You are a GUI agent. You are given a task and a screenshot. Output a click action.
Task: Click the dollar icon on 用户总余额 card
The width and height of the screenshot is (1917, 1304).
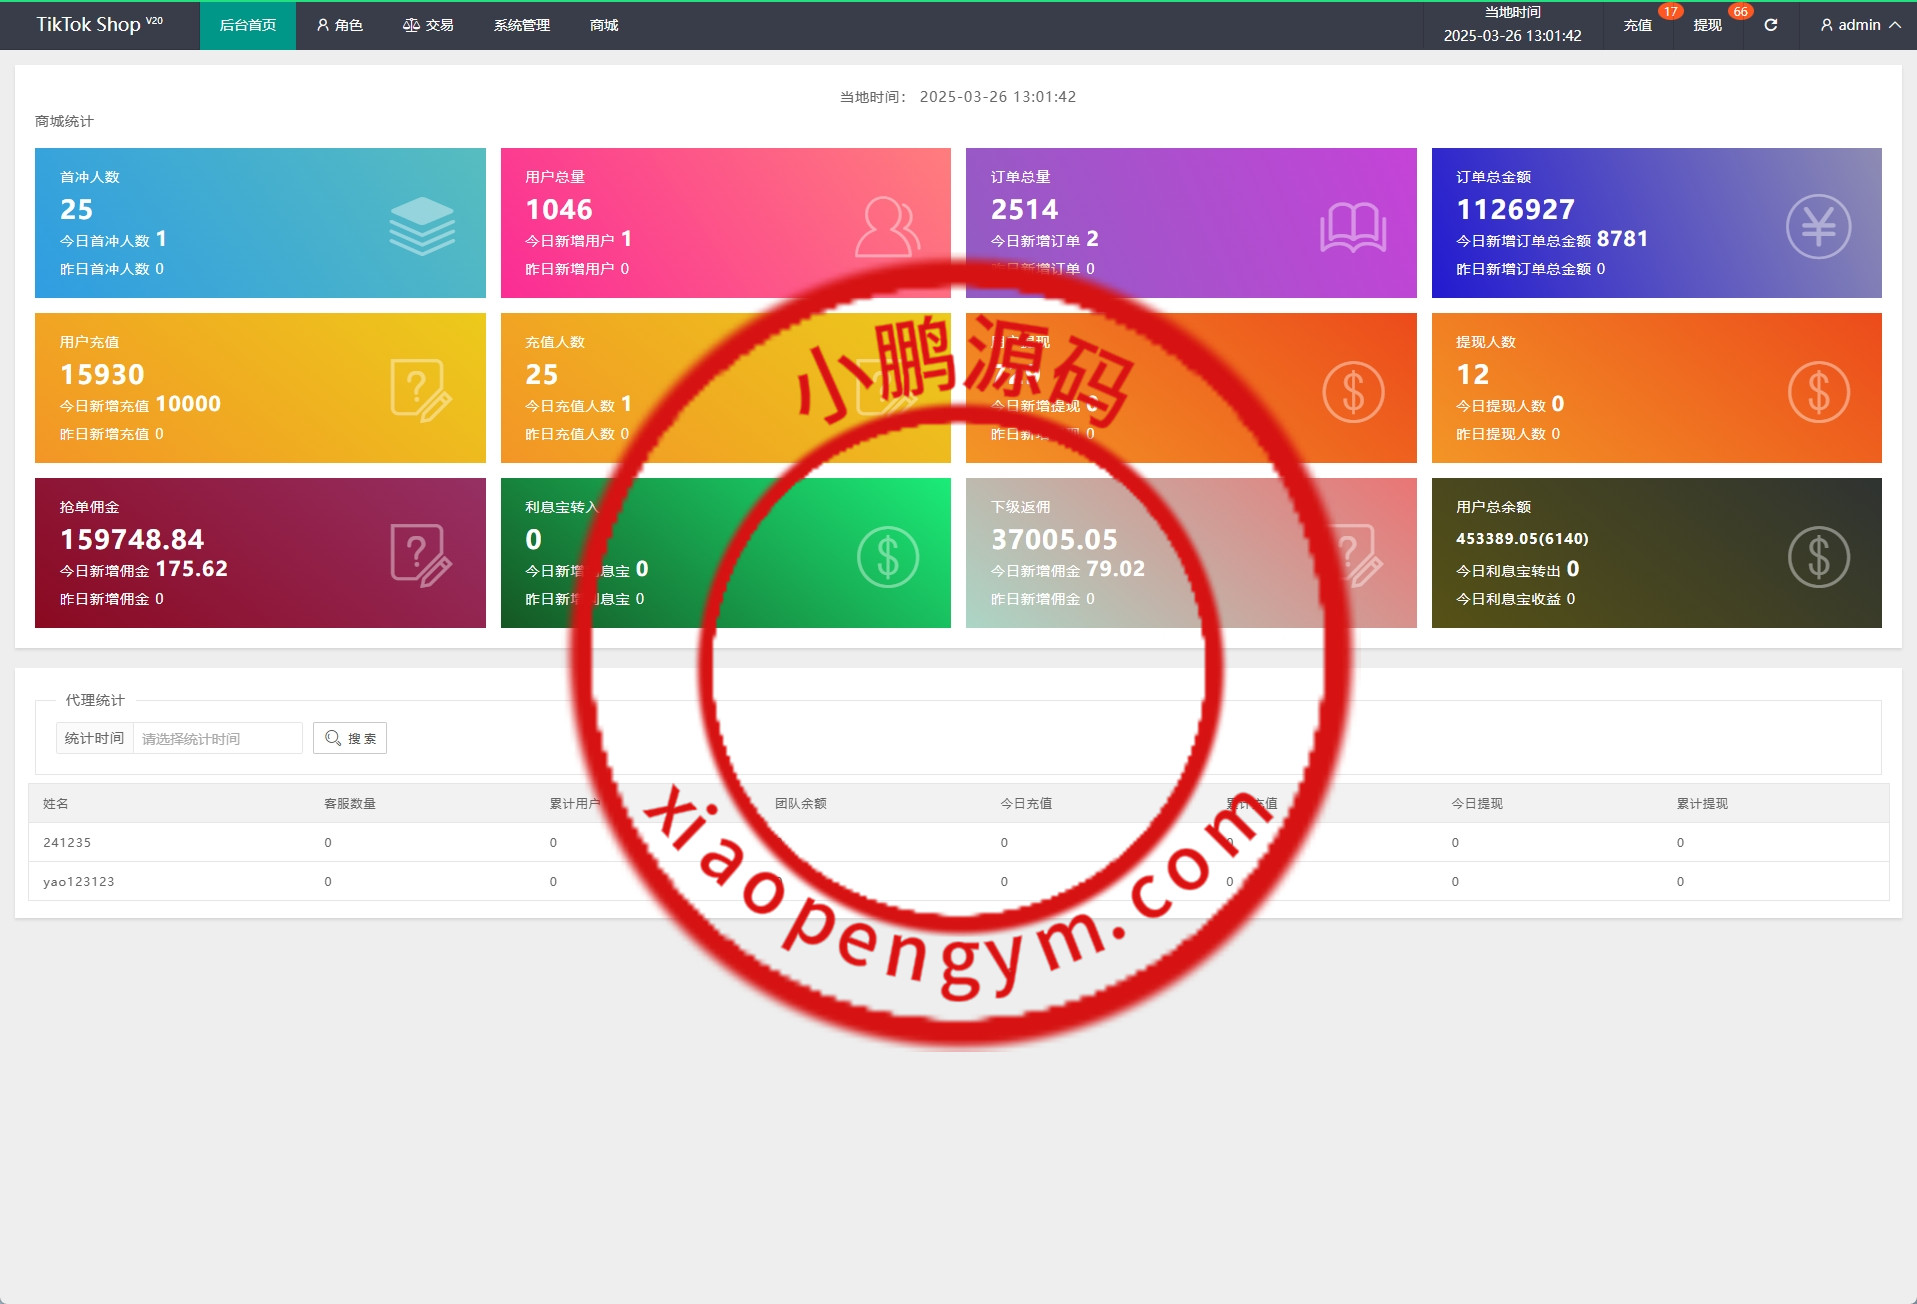click(x=1817, y=556)
